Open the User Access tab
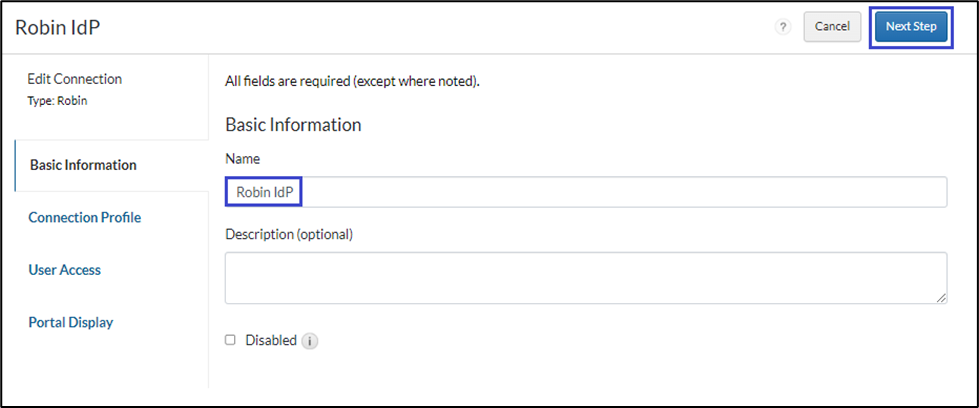Viewport: 979px width, 408px height. (x=65, y=270)
